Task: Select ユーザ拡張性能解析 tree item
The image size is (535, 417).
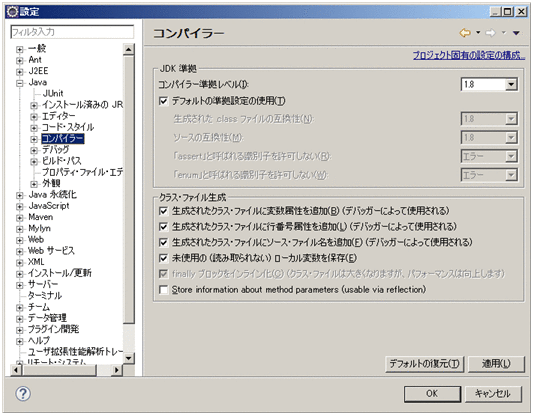Action: pyautogui.click(x=75, y=351)
